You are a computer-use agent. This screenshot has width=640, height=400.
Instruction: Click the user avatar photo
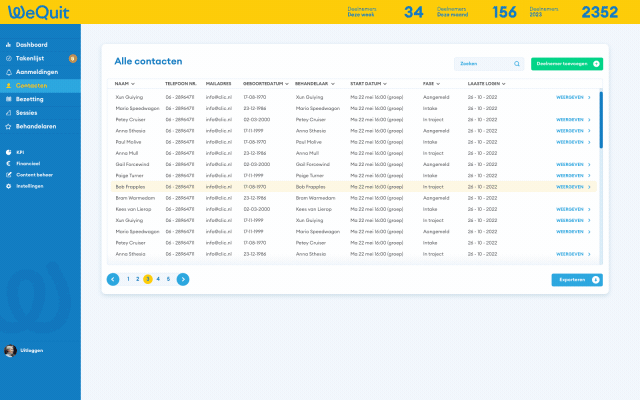pos(10,351)
